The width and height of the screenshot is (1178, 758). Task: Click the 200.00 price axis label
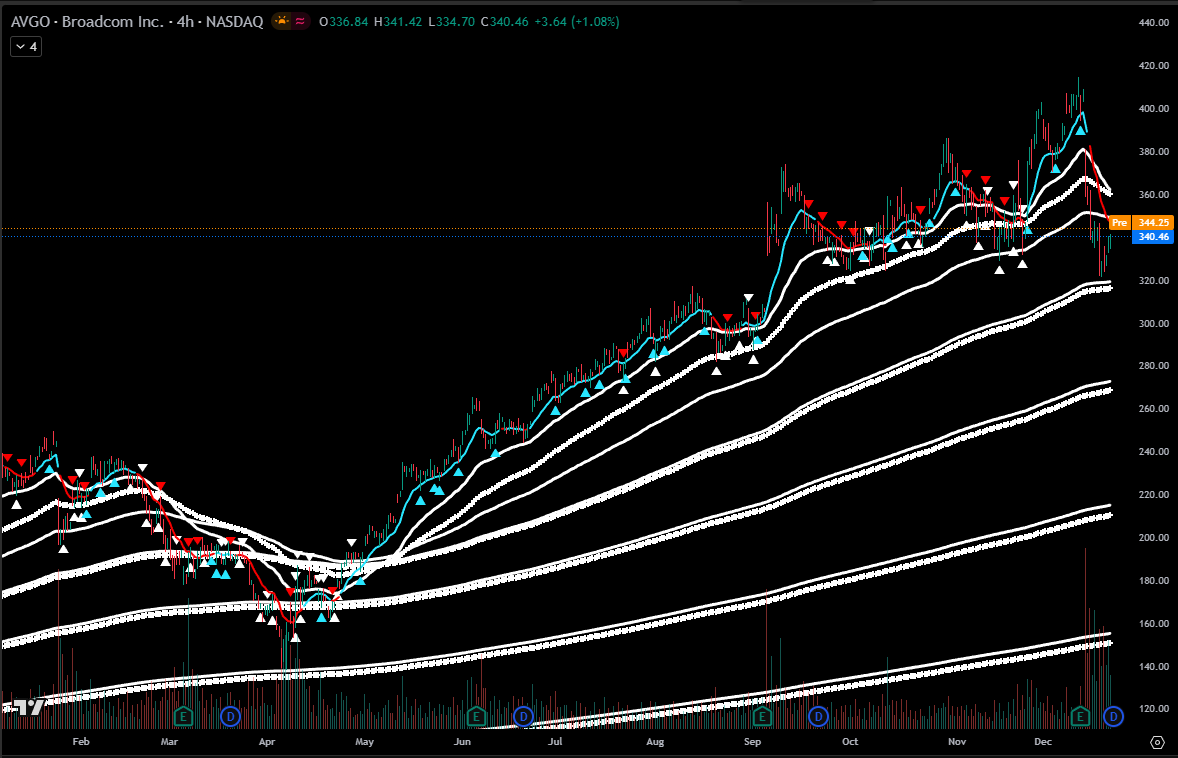tap(1154, 537)
